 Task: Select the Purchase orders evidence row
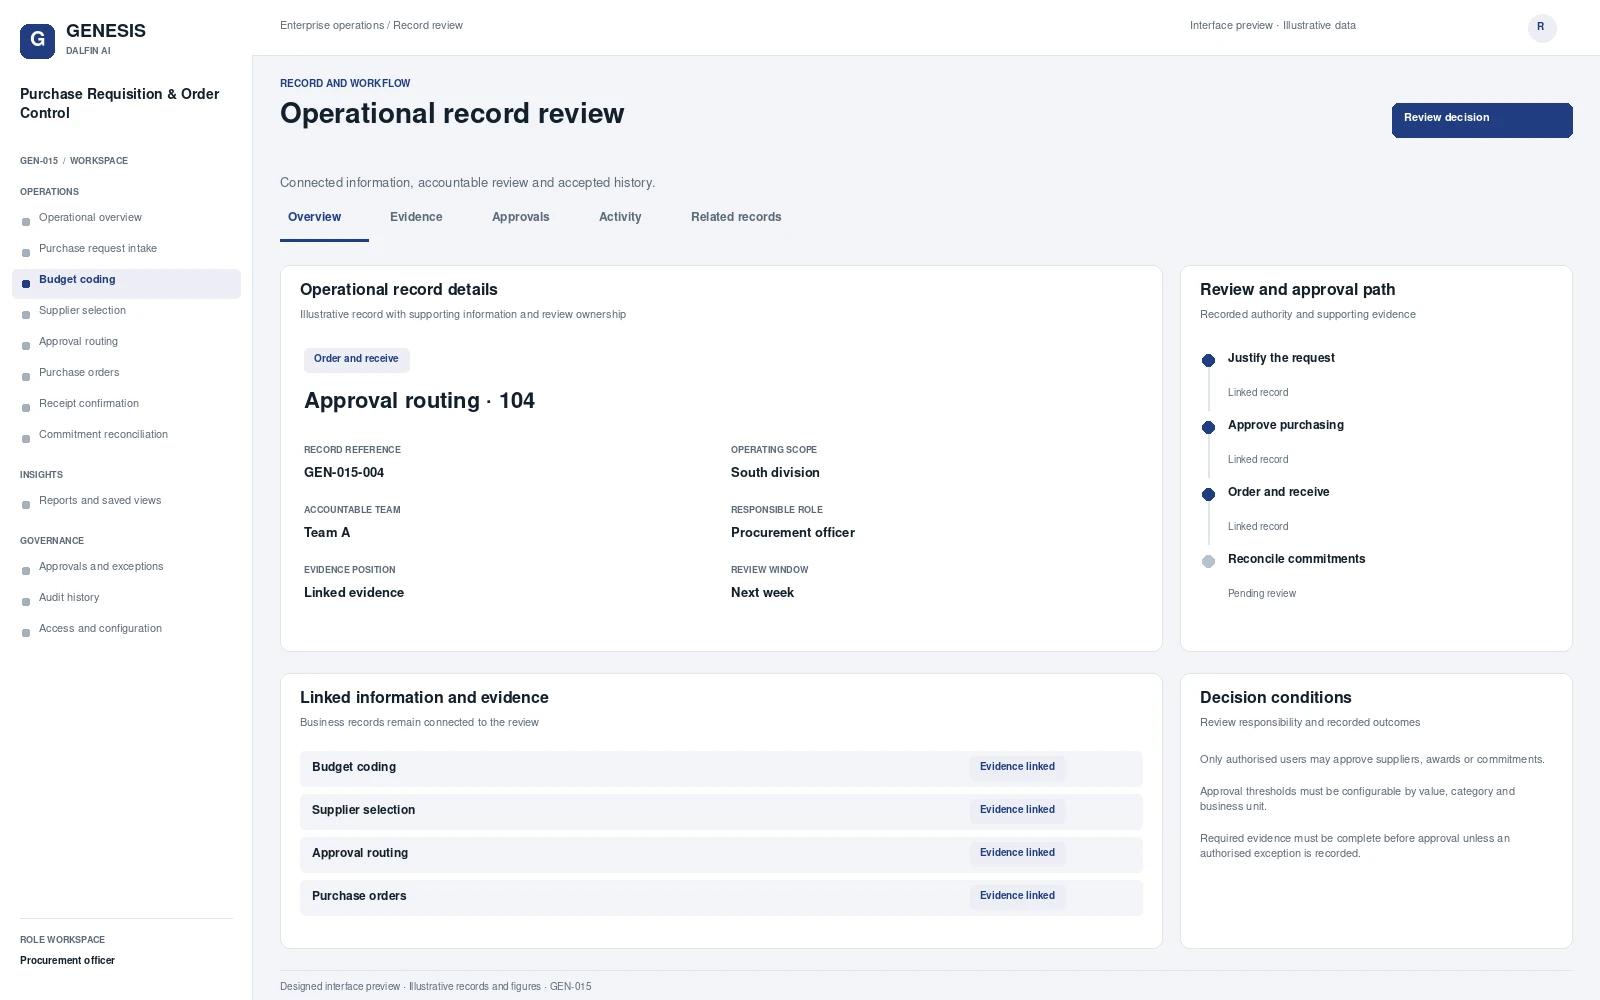(721, 897)
